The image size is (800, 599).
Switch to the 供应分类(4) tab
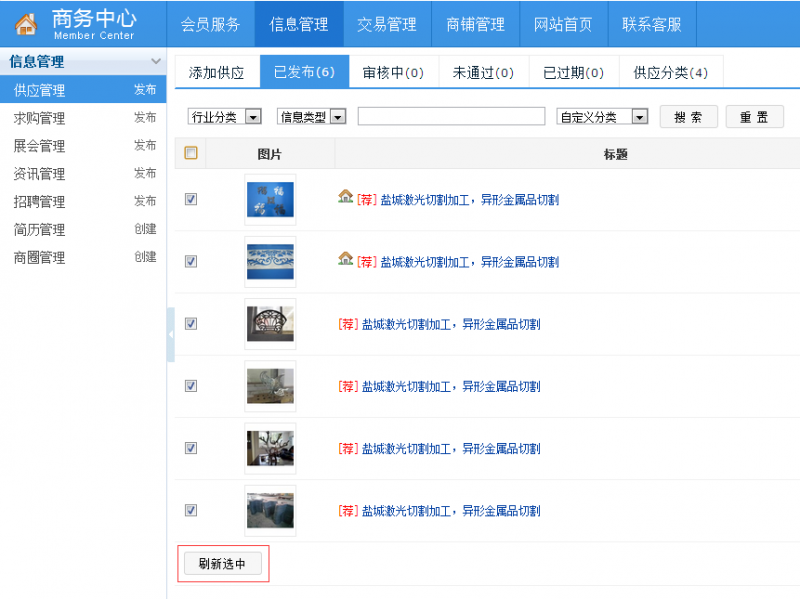[670, 71]
